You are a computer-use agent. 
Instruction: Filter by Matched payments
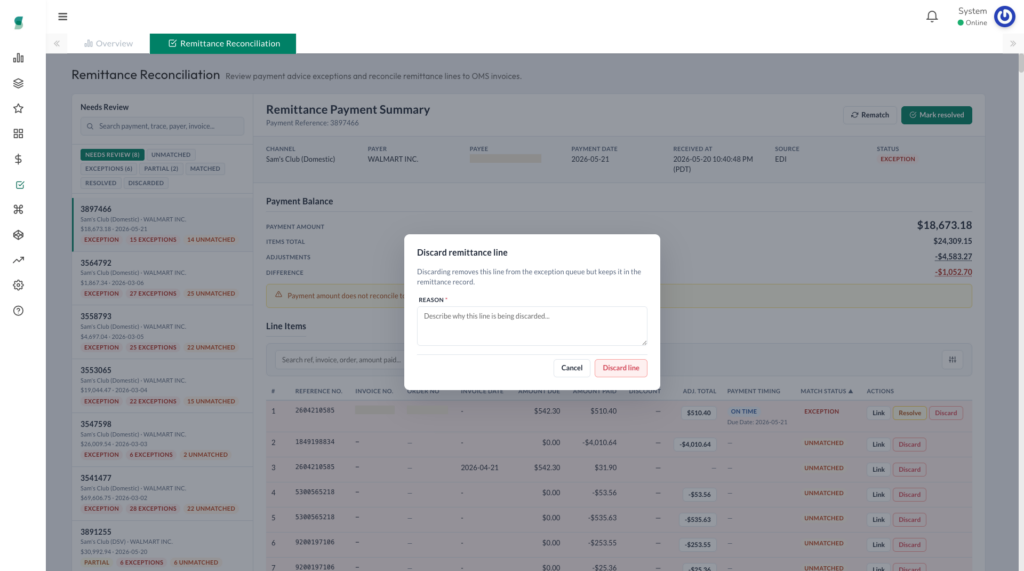pos(205,169)
